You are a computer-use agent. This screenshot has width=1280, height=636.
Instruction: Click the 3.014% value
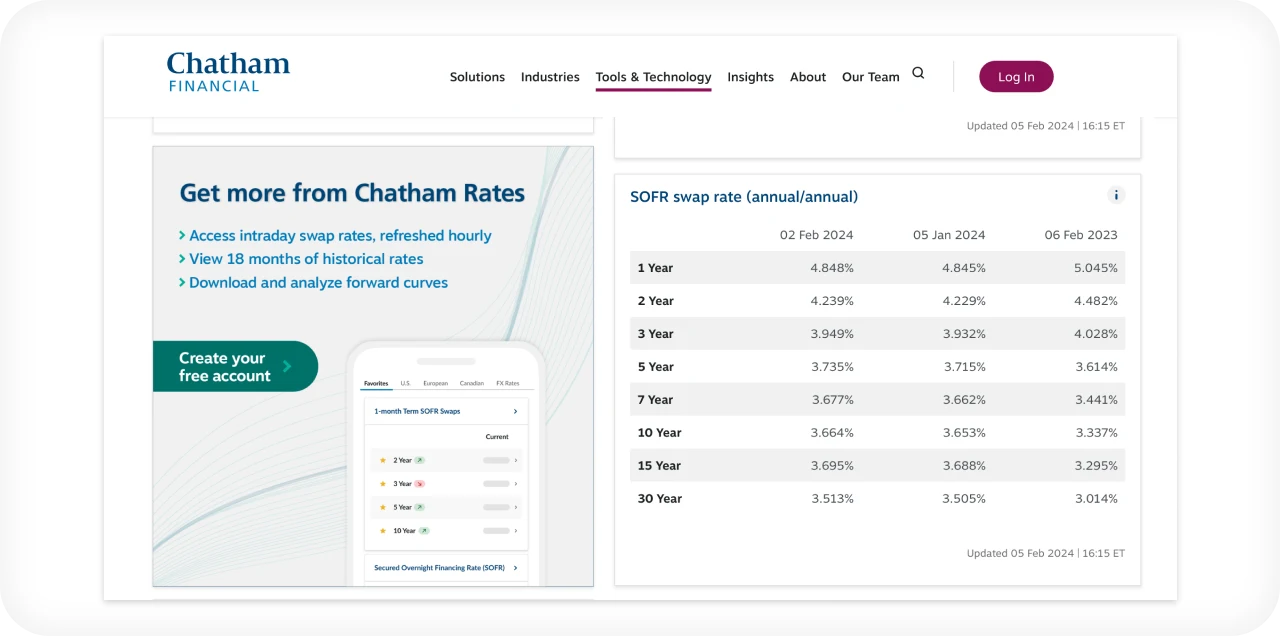(1096, 499)
